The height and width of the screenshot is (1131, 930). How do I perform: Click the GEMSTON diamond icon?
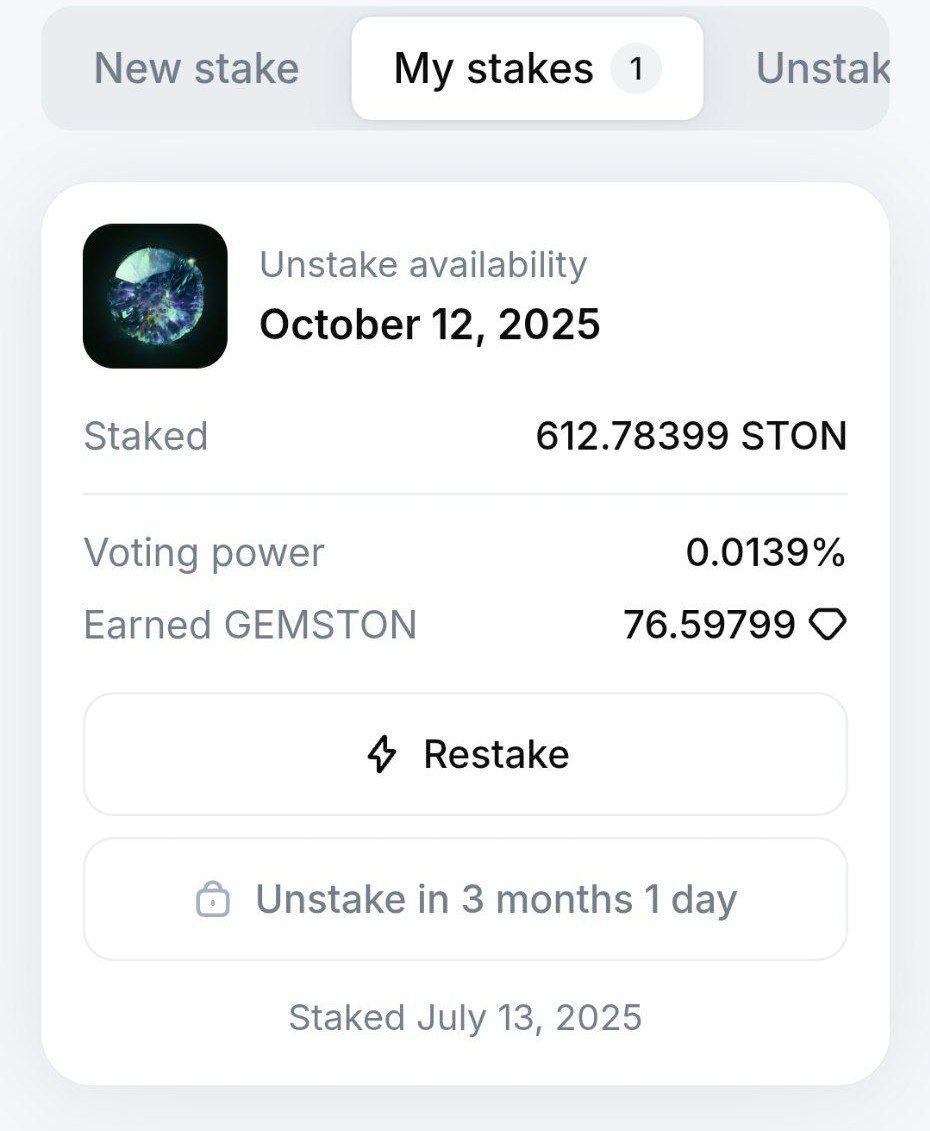click(x=828, y=625)
